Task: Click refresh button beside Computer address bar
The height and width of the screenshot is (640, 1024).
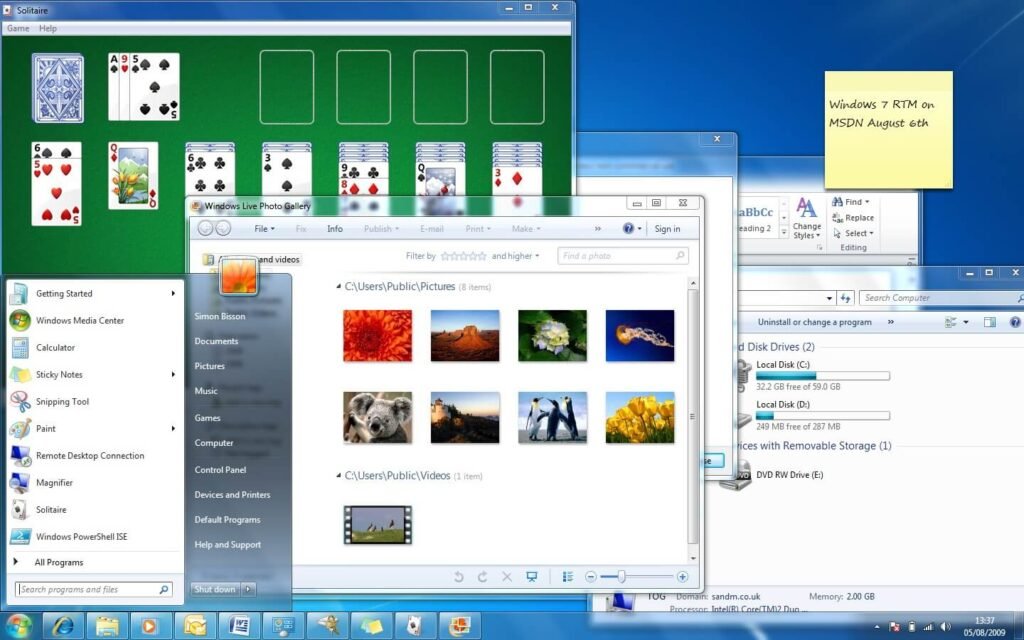Action: pos(846,298)
